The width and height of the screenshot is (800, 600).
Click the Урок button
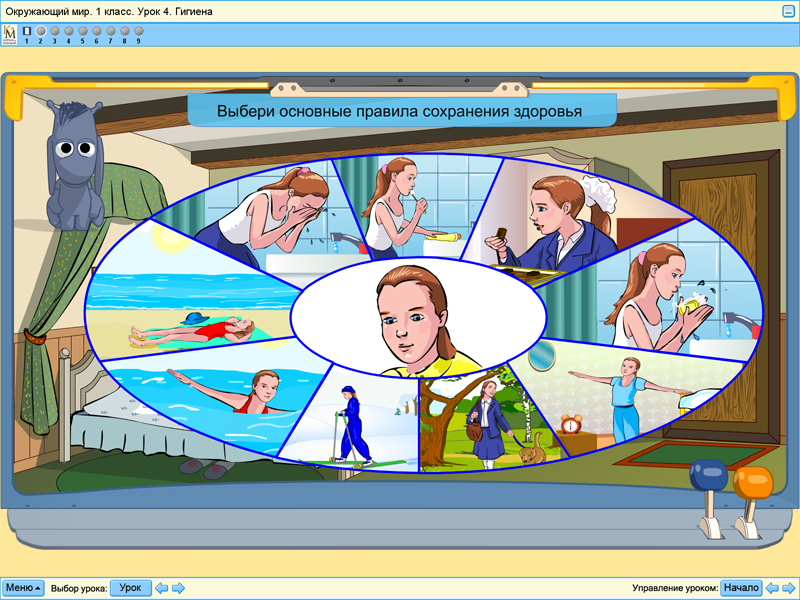131,588
